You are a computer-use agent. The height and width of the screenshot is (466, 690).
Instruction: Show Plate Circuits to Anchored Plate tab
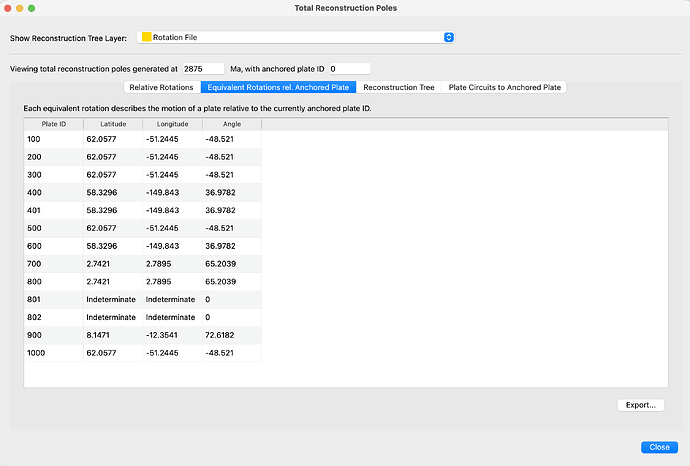[x=504, y=87]
